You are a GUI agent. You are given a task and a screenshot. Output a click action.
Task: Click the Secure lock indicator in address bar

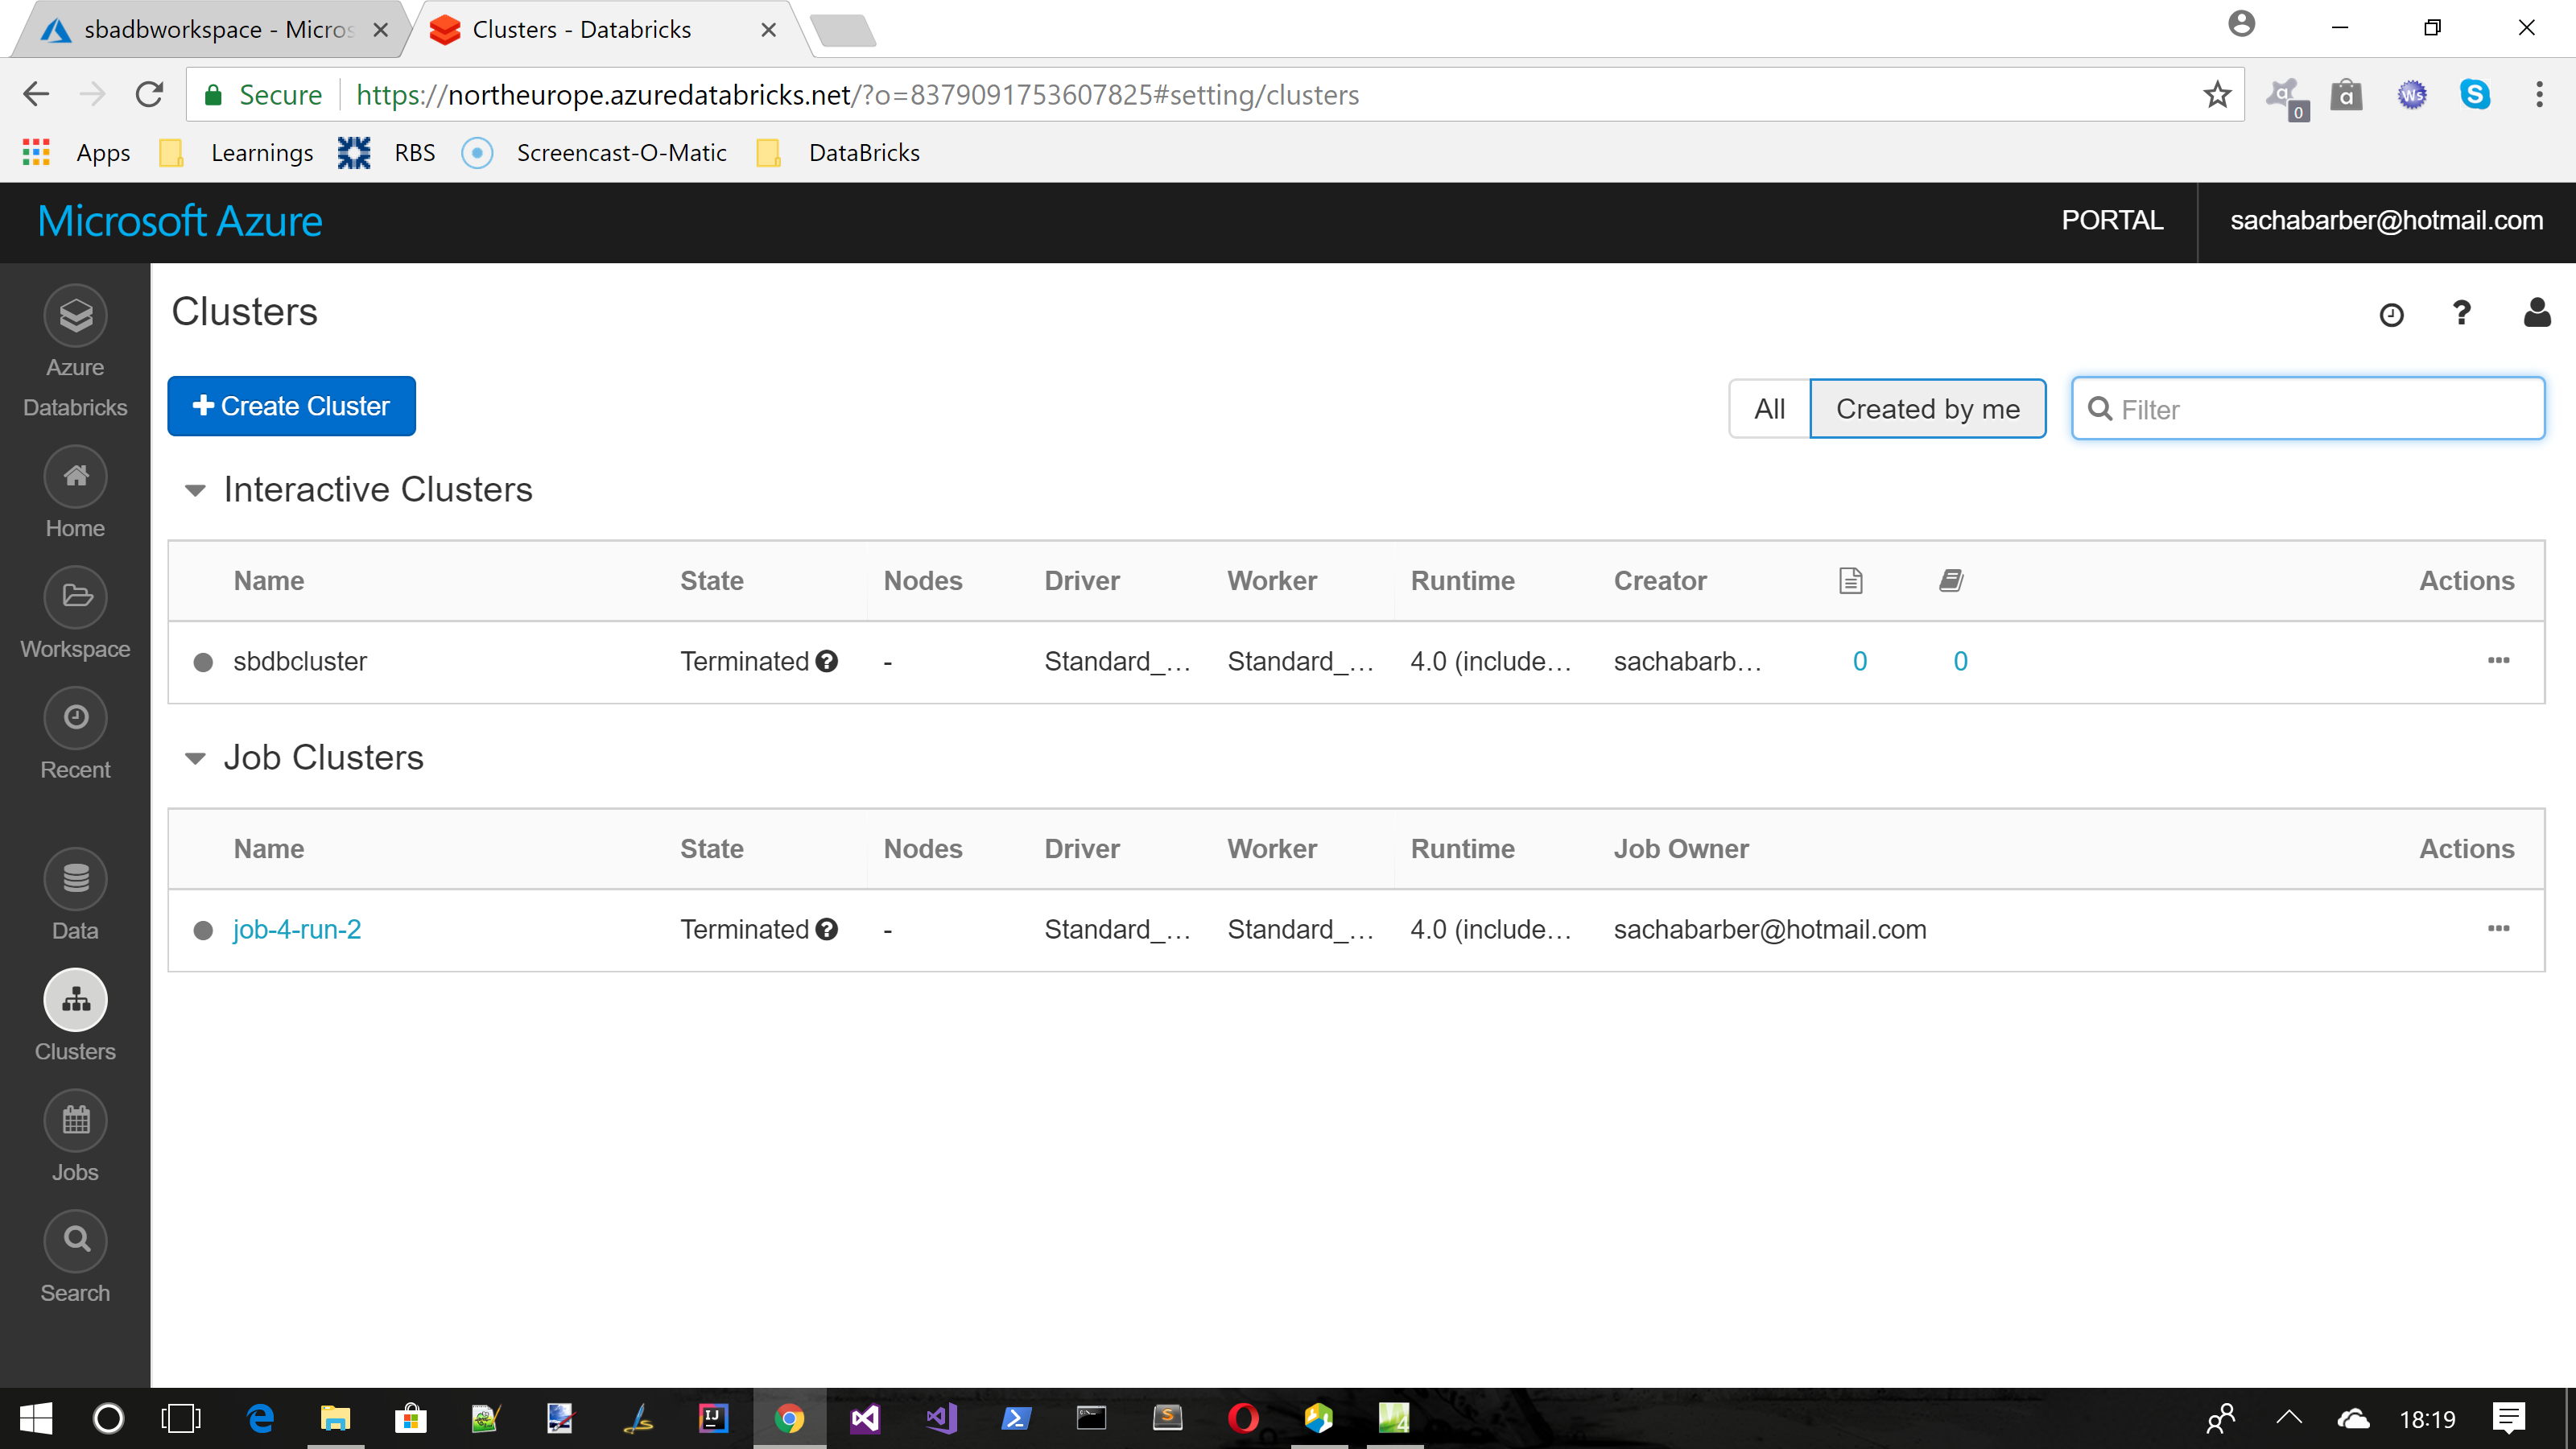pyautogui.click(x=263, y=95)
